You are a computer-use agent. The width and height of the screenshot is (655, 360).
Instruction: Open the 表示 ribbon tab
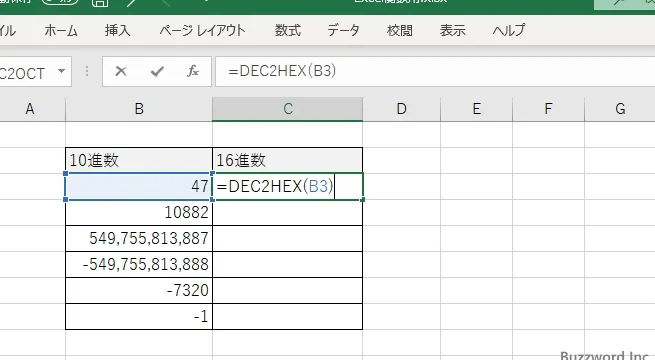452,30
